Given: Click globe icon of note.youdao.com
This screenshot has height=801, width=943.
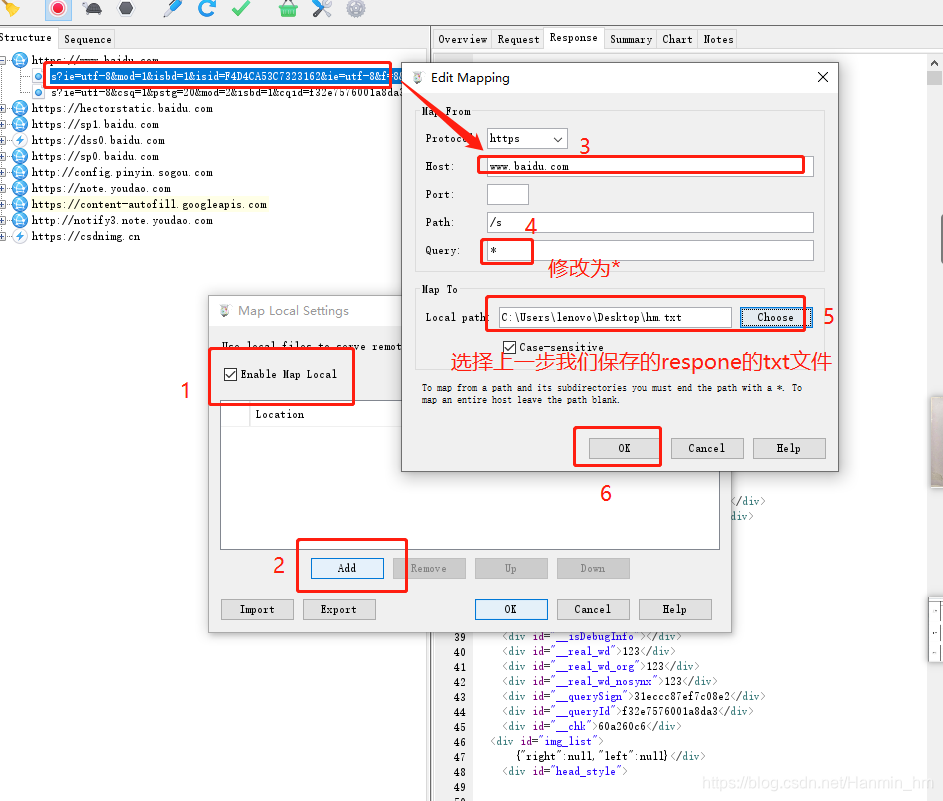Looking at the screenshot, I should pyautogui.click(x=20, y=188).
